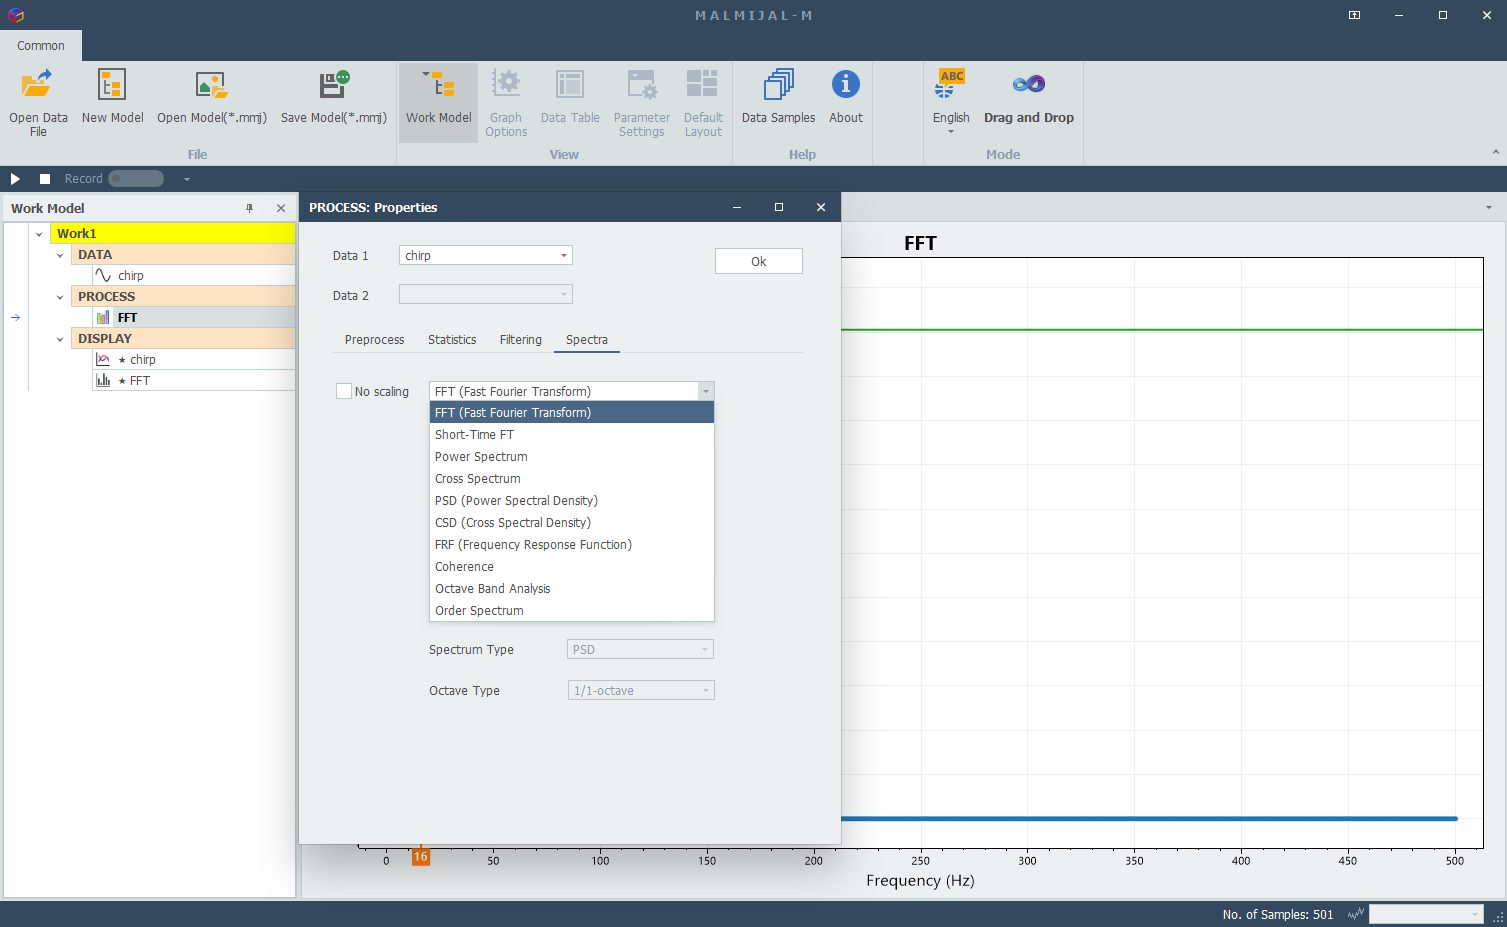Choose FFT (Fast Fourier Transform) from the list

[572, 412]
